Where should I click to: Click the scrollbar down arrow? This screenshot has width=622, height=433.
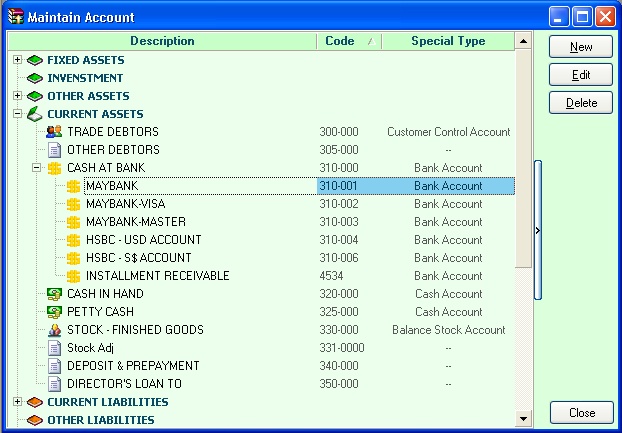[x=522, y=416]
